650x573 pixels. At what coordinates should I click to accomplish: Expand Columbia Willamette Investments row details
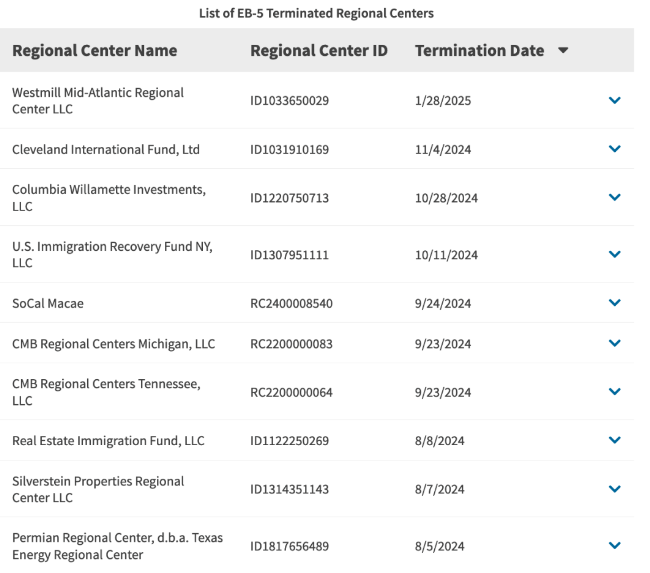[614, 197]
